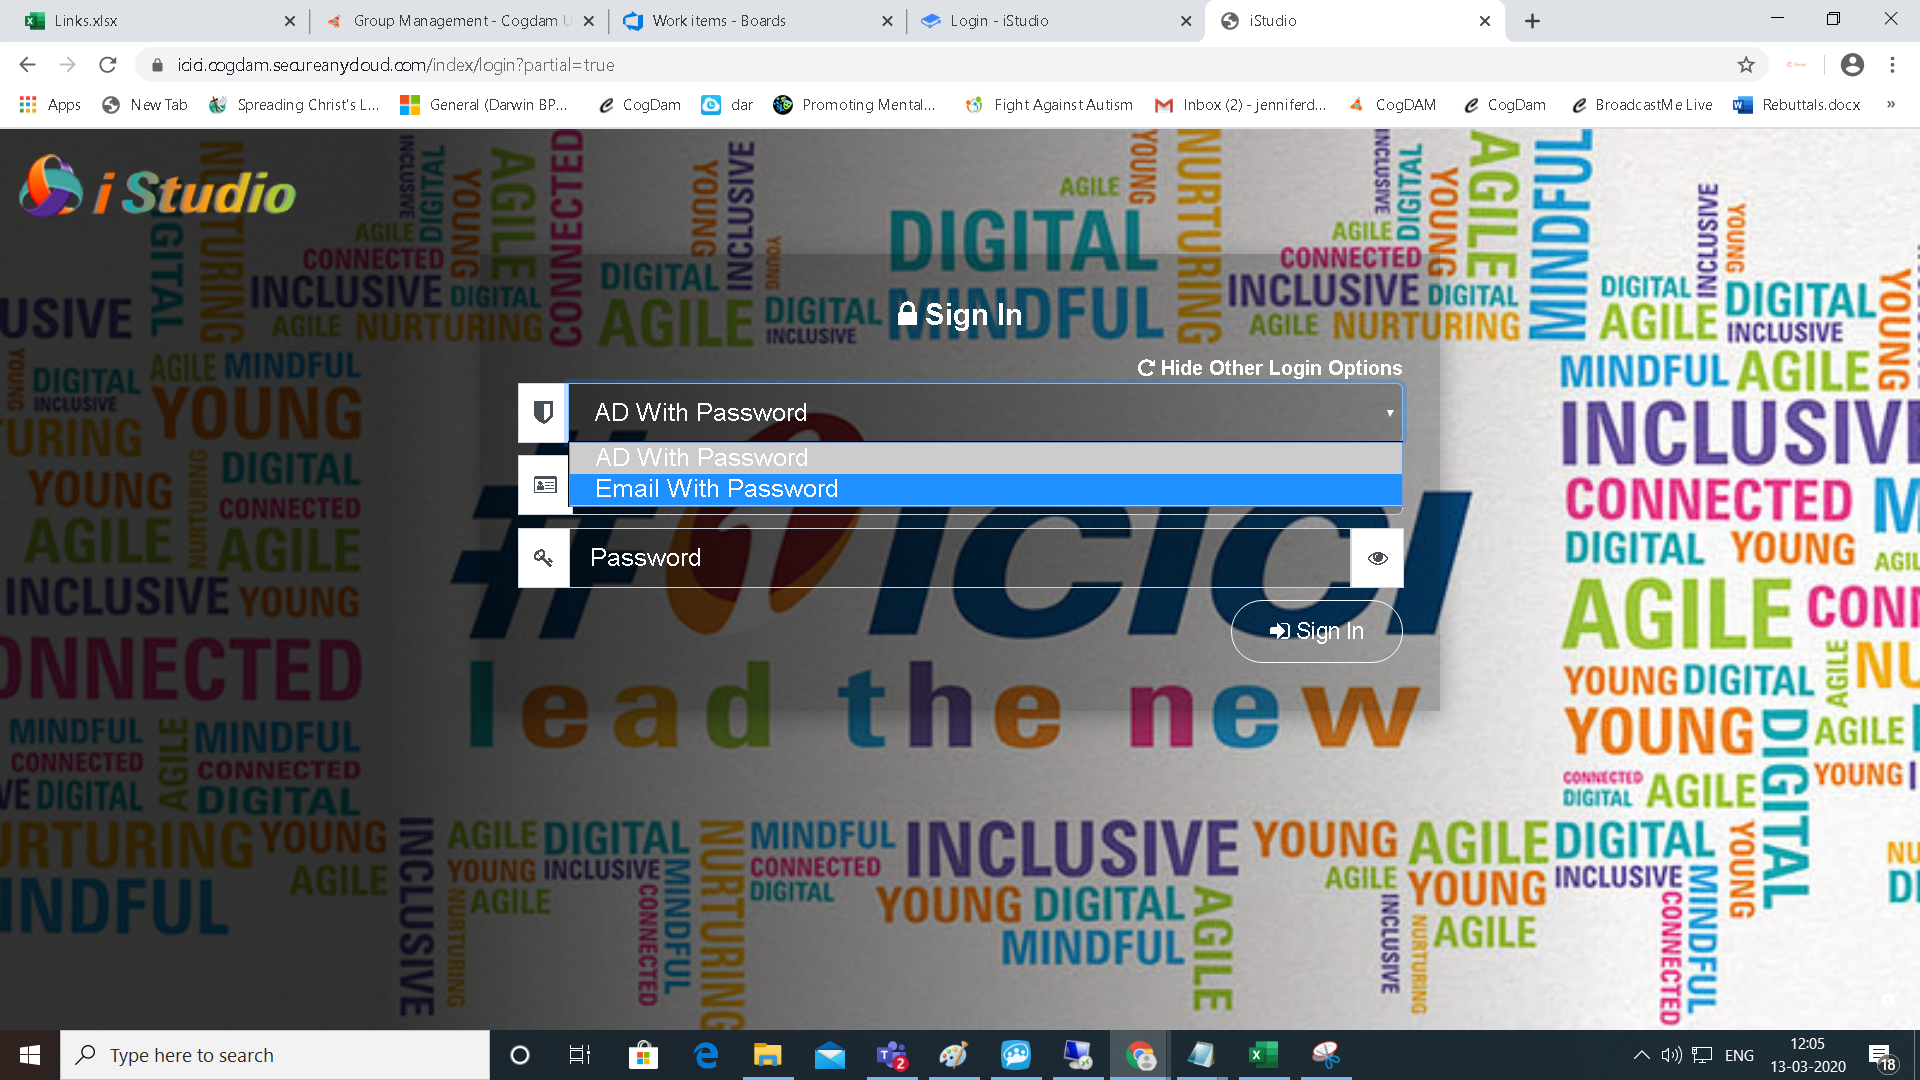Open Chrome profile account icon
The image size is (1920, 1080).
(x=1852, y=65)
